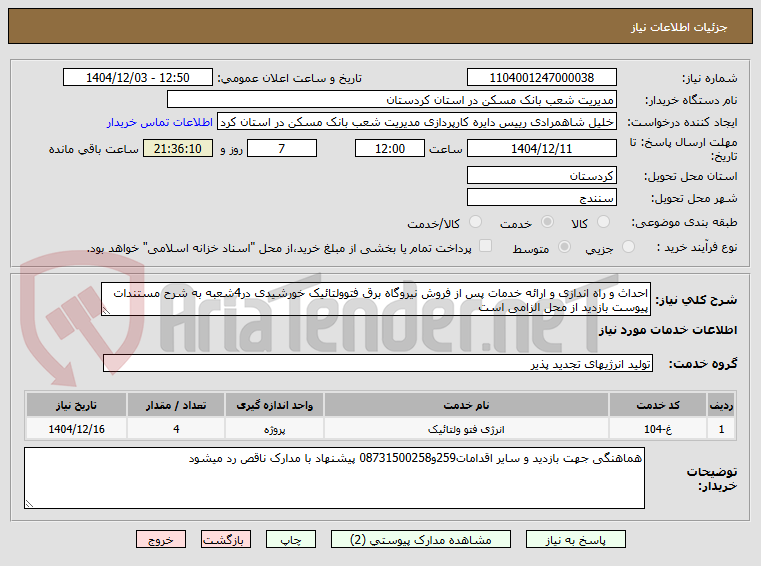
Task: Click the delivery province field کردستان
Action: 542,175
